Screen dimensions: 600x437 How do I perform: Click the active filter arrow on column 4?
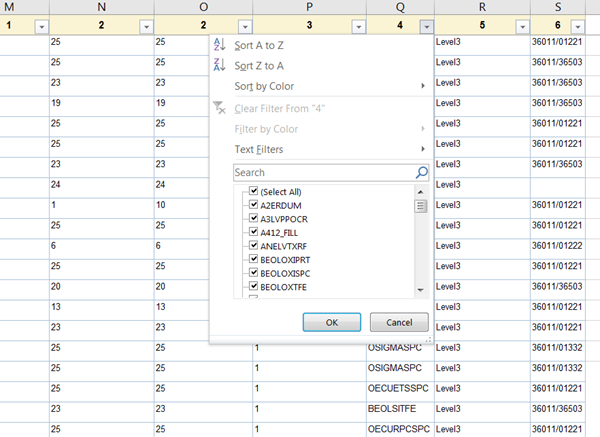tap(426, 26)
